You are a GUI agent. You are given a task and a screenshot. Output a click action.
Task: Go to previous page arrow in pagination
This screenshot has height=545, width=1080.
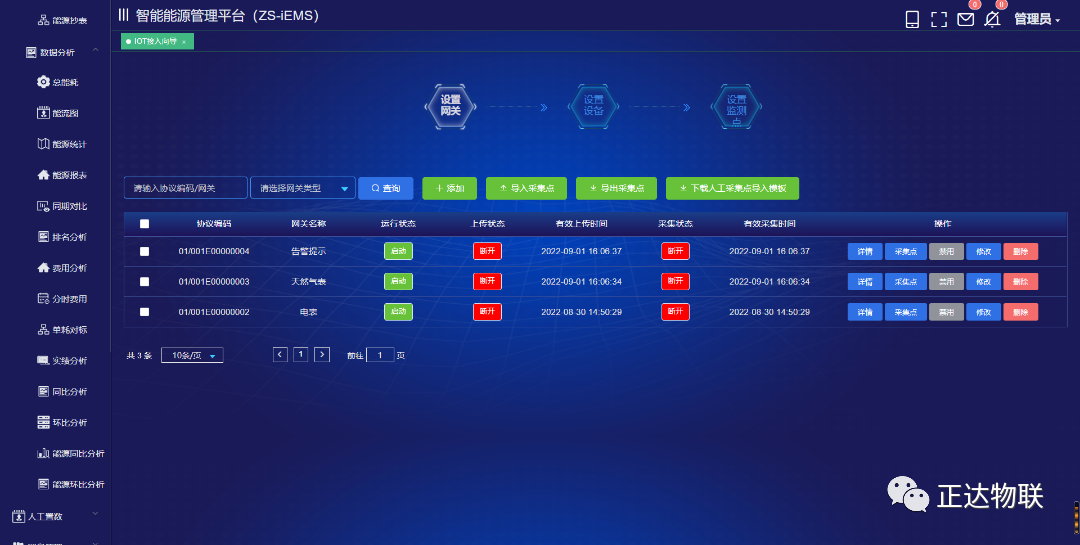[280, 355]
